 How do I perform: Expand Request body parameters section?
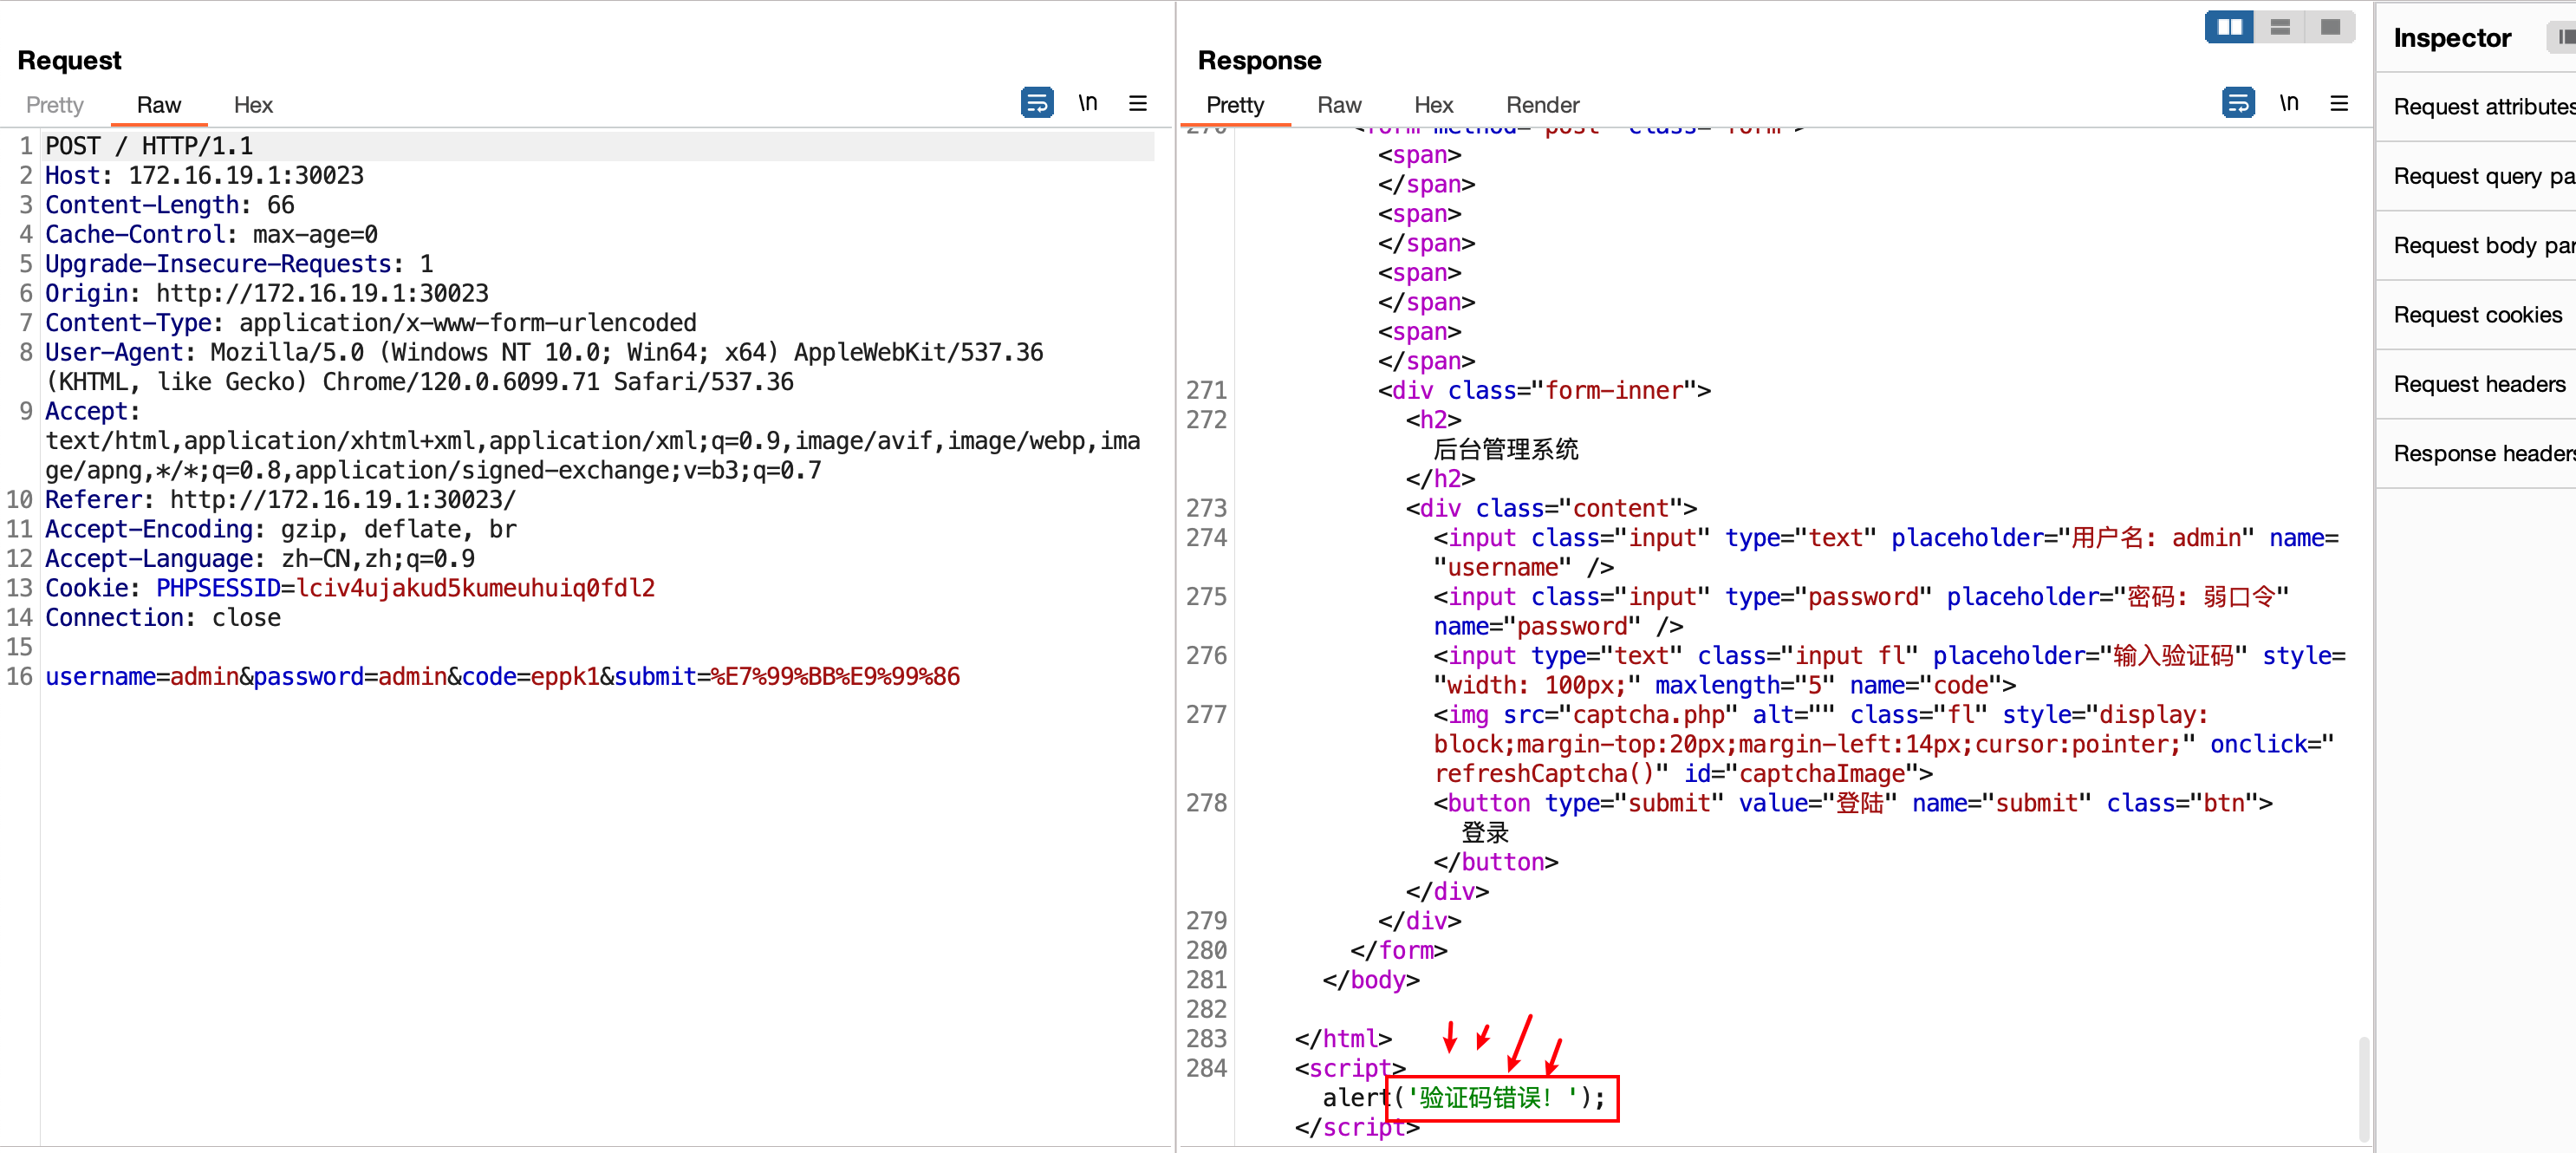[x=2476, y=246]
